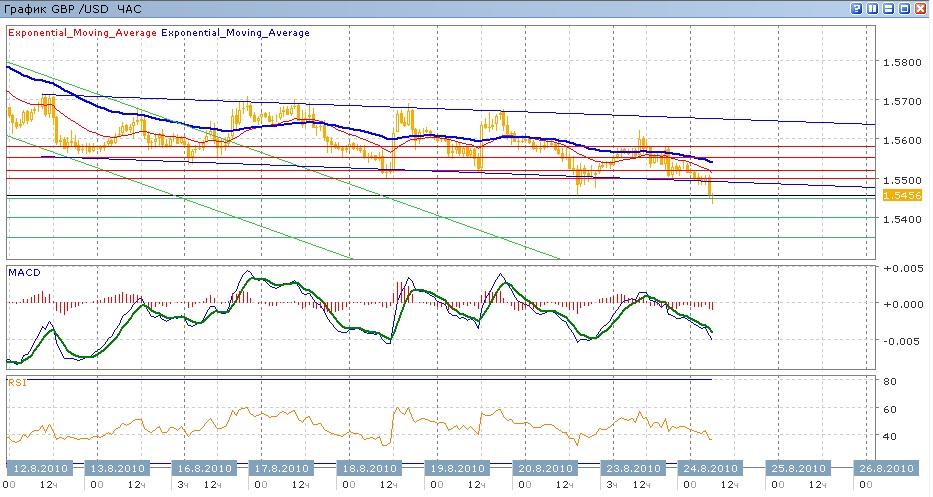Image resolution: width=933 pixels, height=497 pixels.
Task: Click the 26.8.2010 date marker
Action: click(x=885, y=468)
